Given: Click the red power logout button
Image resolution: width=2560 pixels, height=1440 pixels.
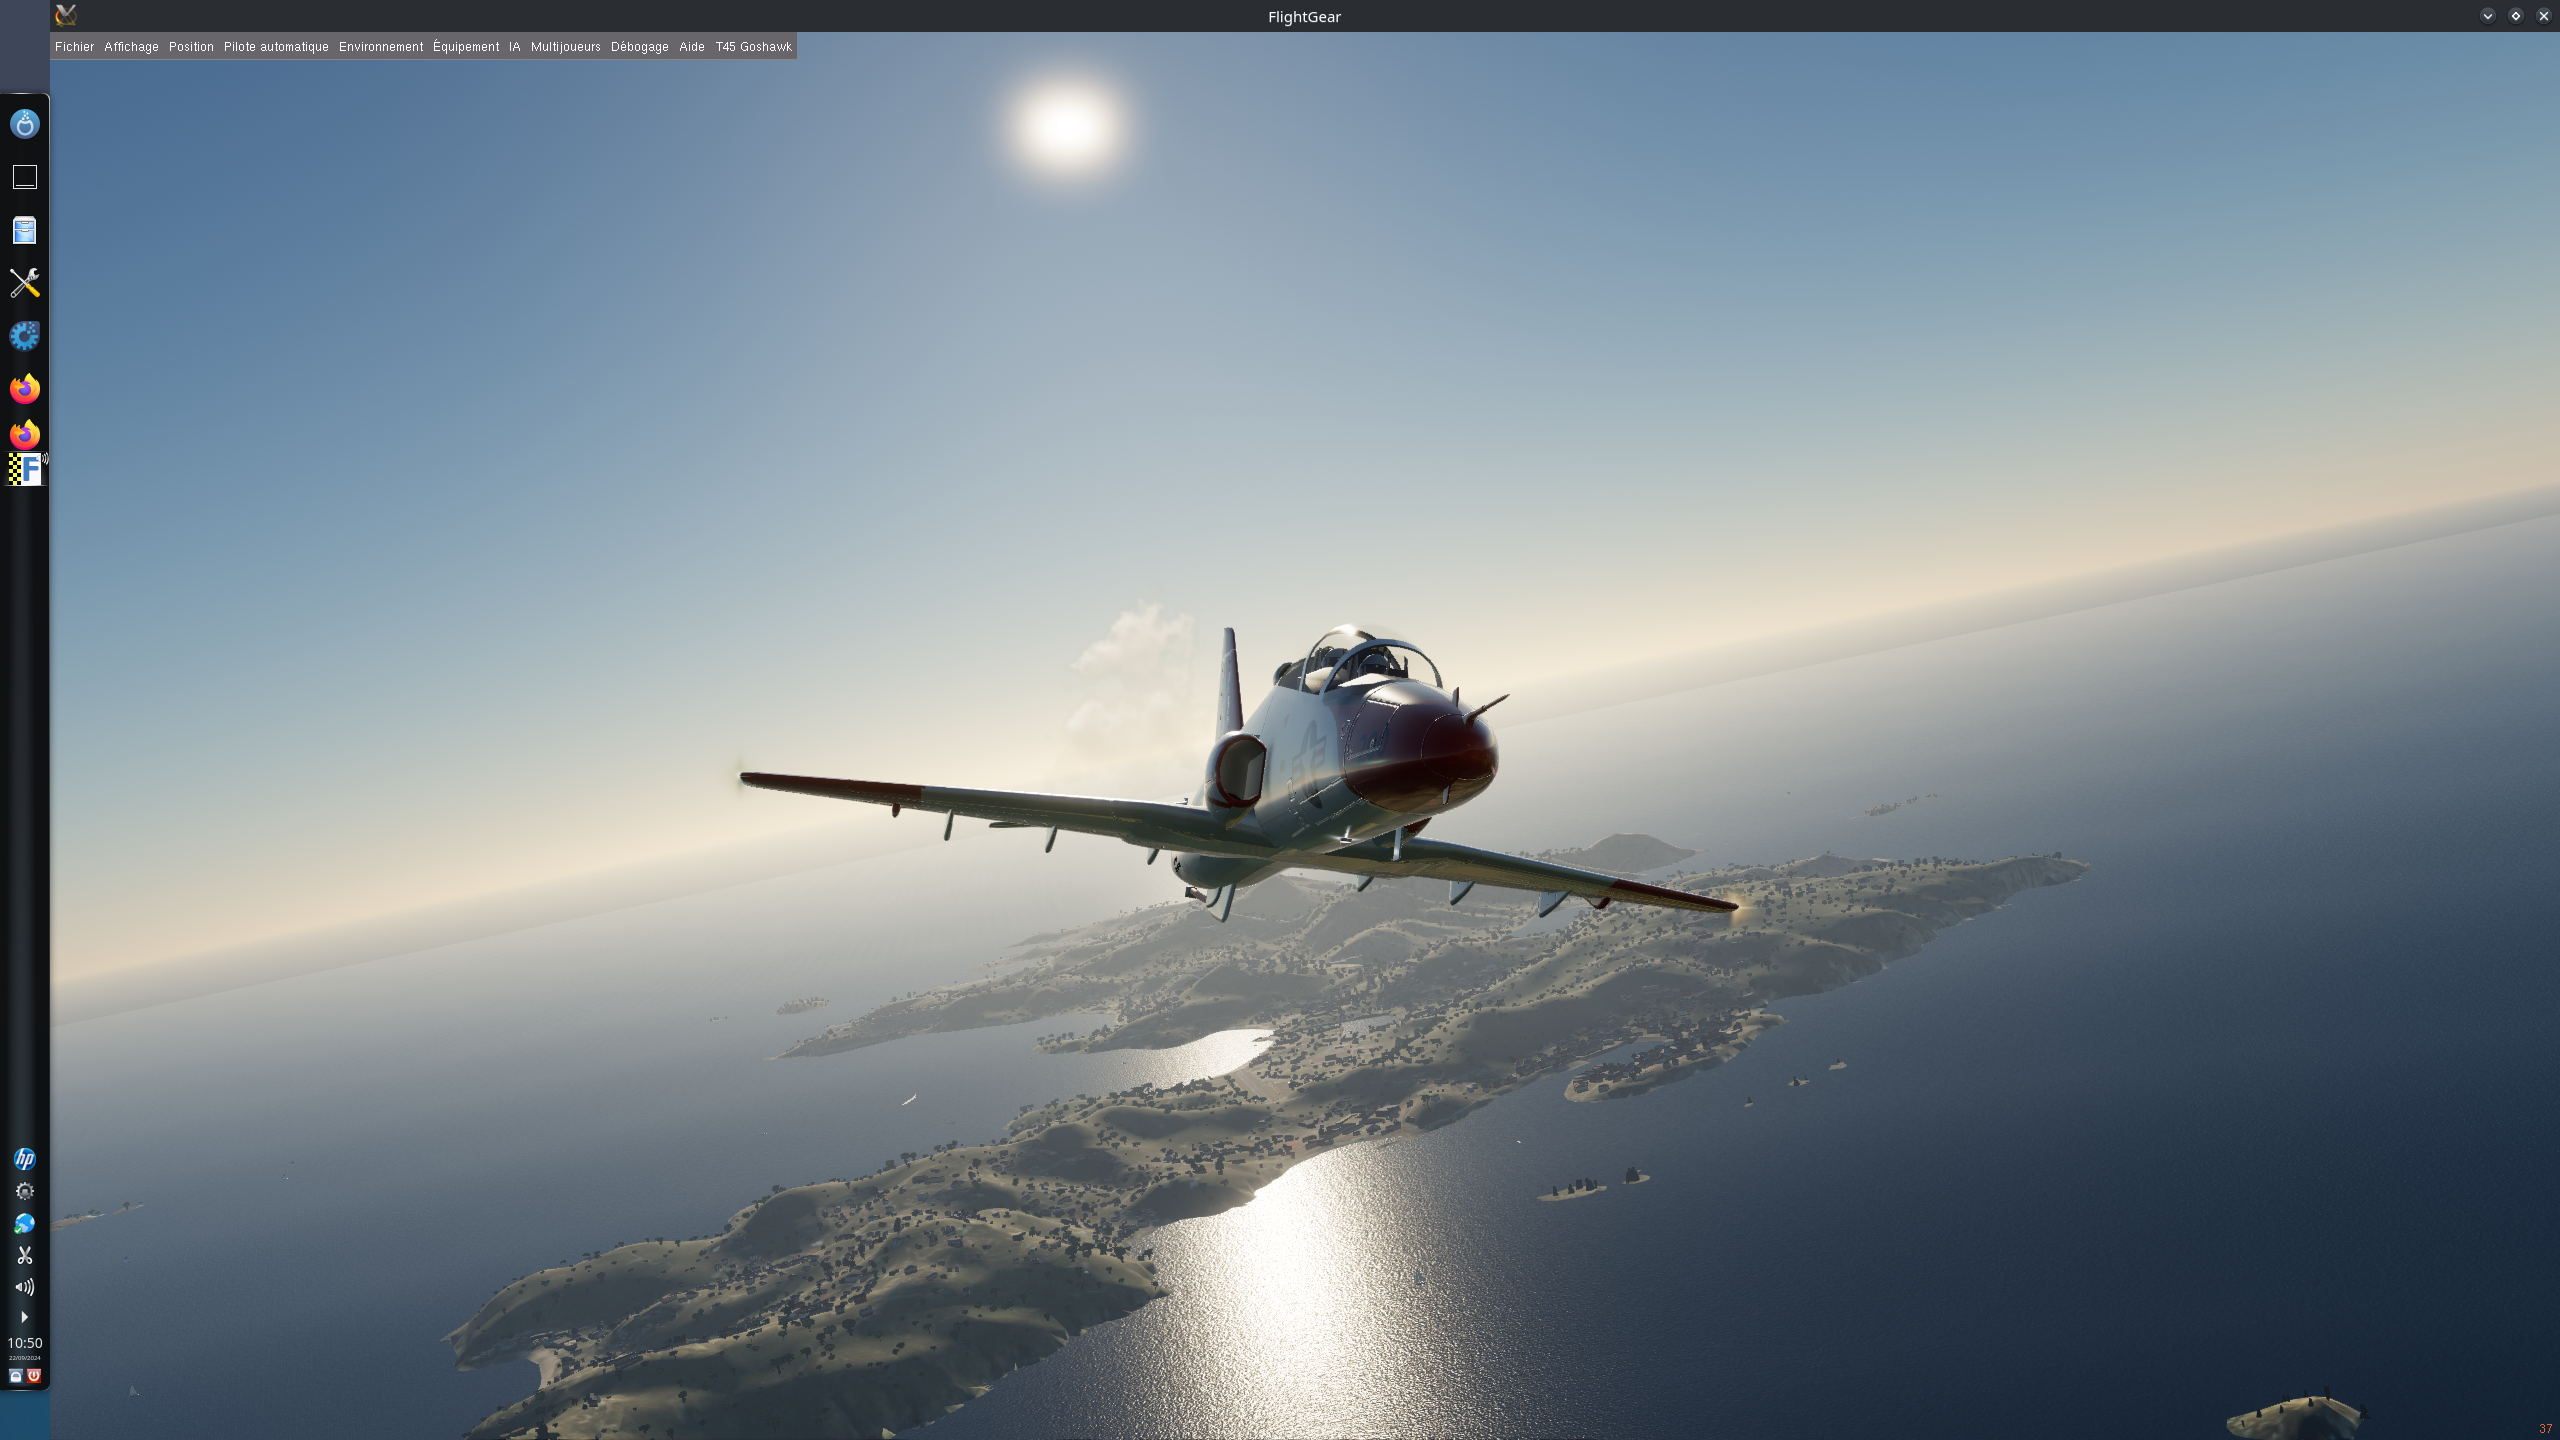Looking at the screenshot, I should click(x=34, y=1376).
